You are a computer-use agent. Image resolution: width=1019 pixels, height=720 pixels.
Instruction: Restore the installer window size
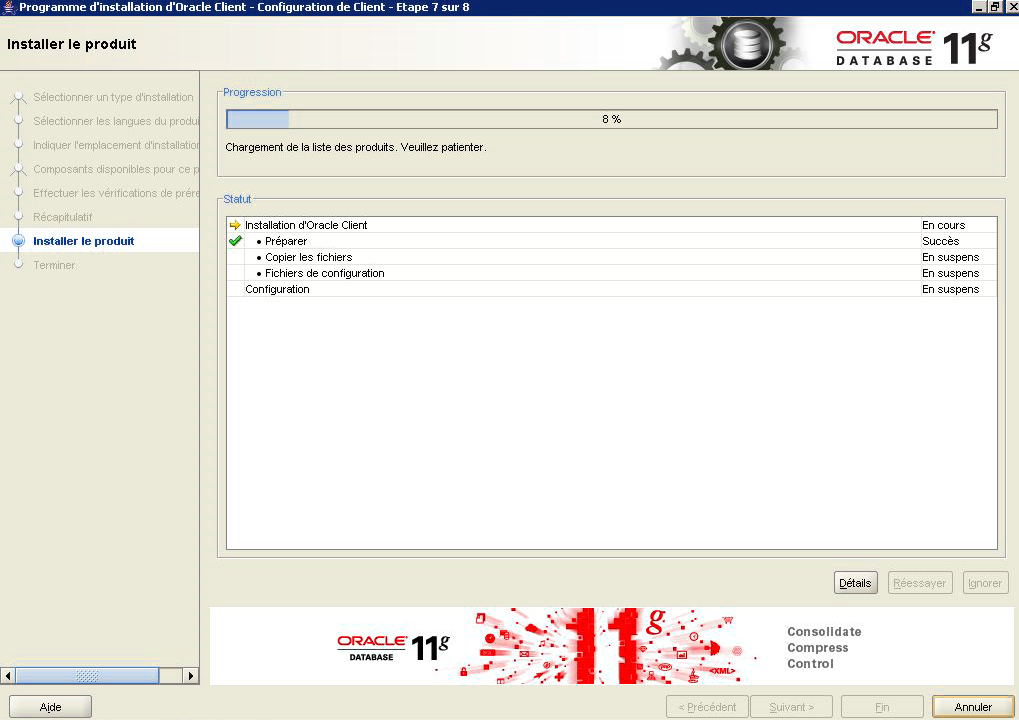[995, 6]
